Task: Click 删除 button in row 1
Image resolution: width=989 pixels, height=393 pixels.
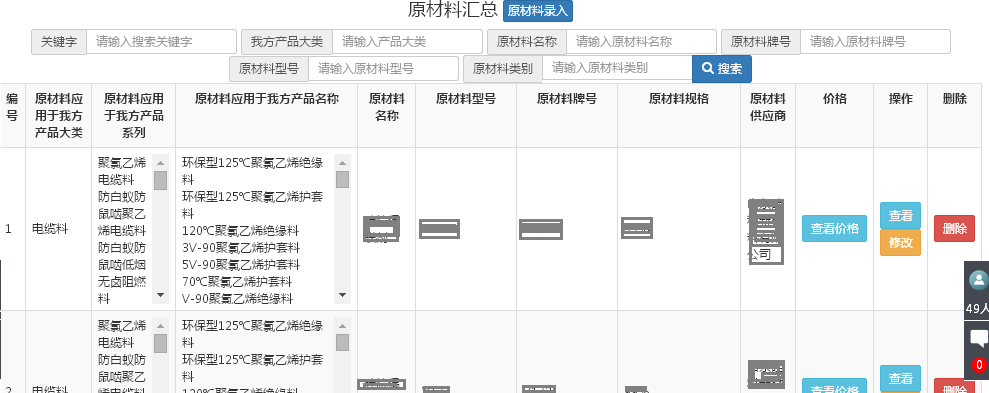Action: point(954,228)
